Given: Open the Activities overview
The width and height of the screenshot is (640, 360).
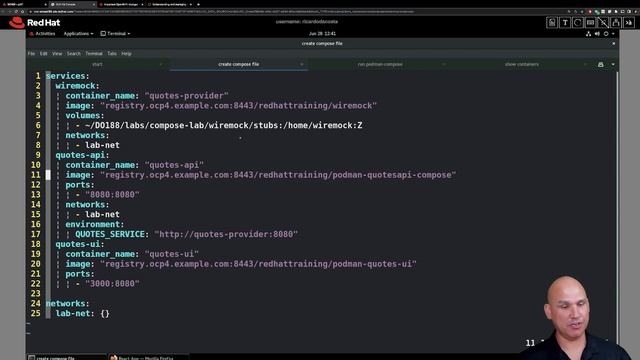Looking at the screenshot, I should tap(42, 33).
